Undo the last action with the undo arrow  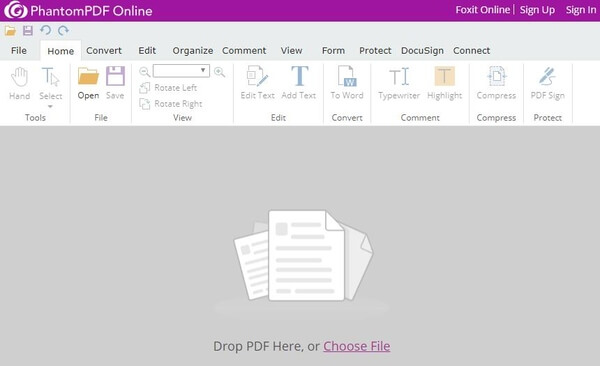46,30
